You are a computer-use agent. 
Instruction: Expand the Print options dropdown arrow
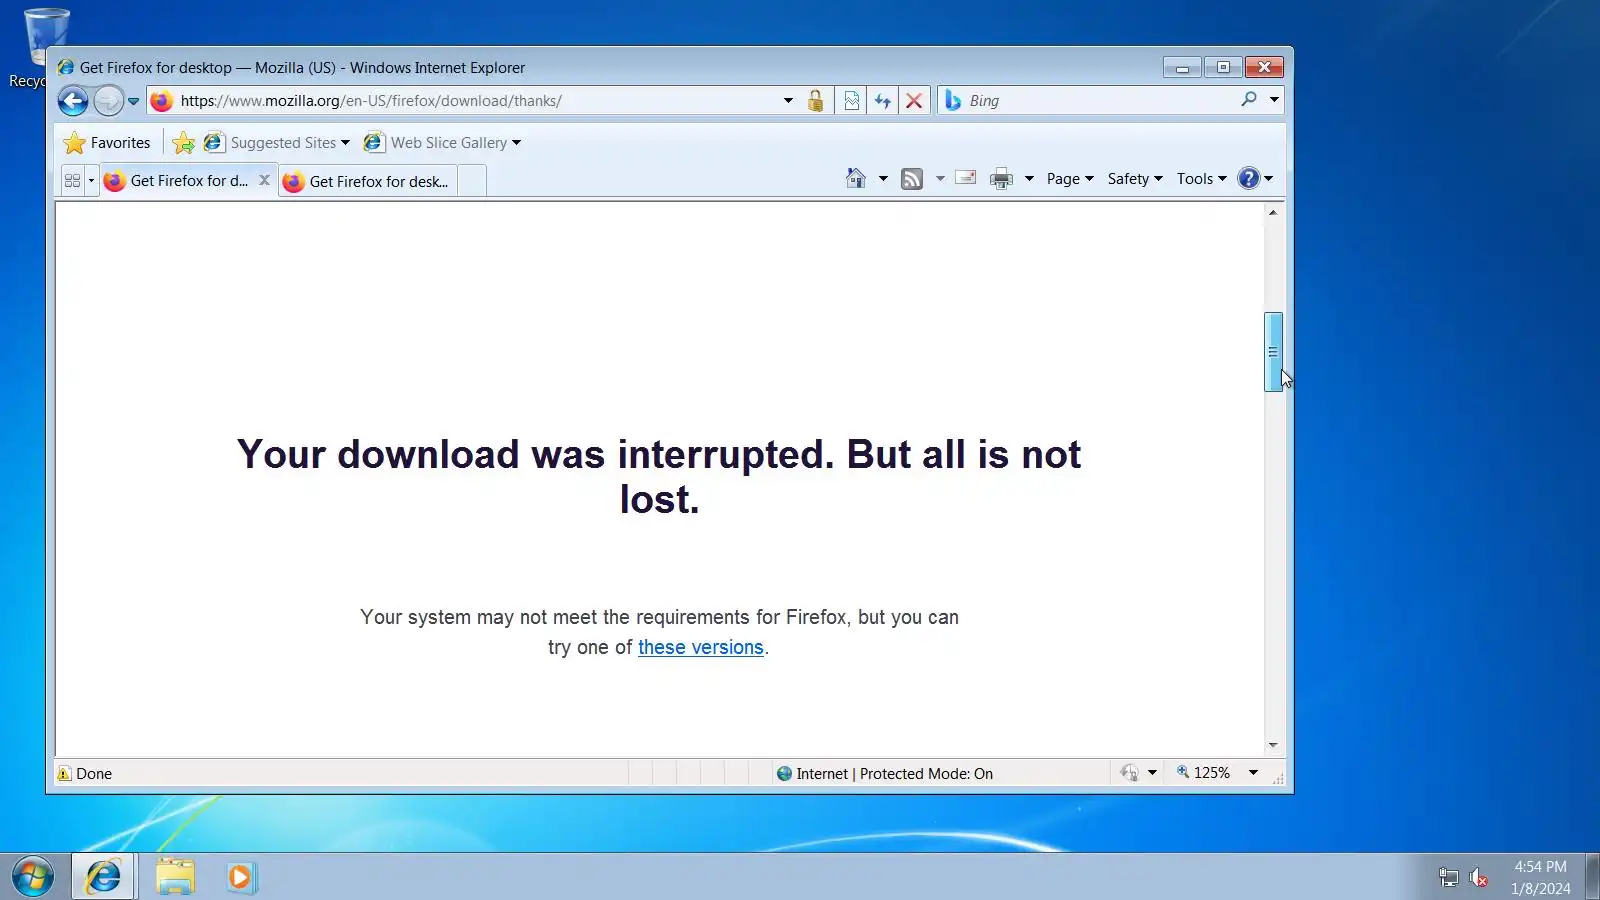[x=1029, y=179]
